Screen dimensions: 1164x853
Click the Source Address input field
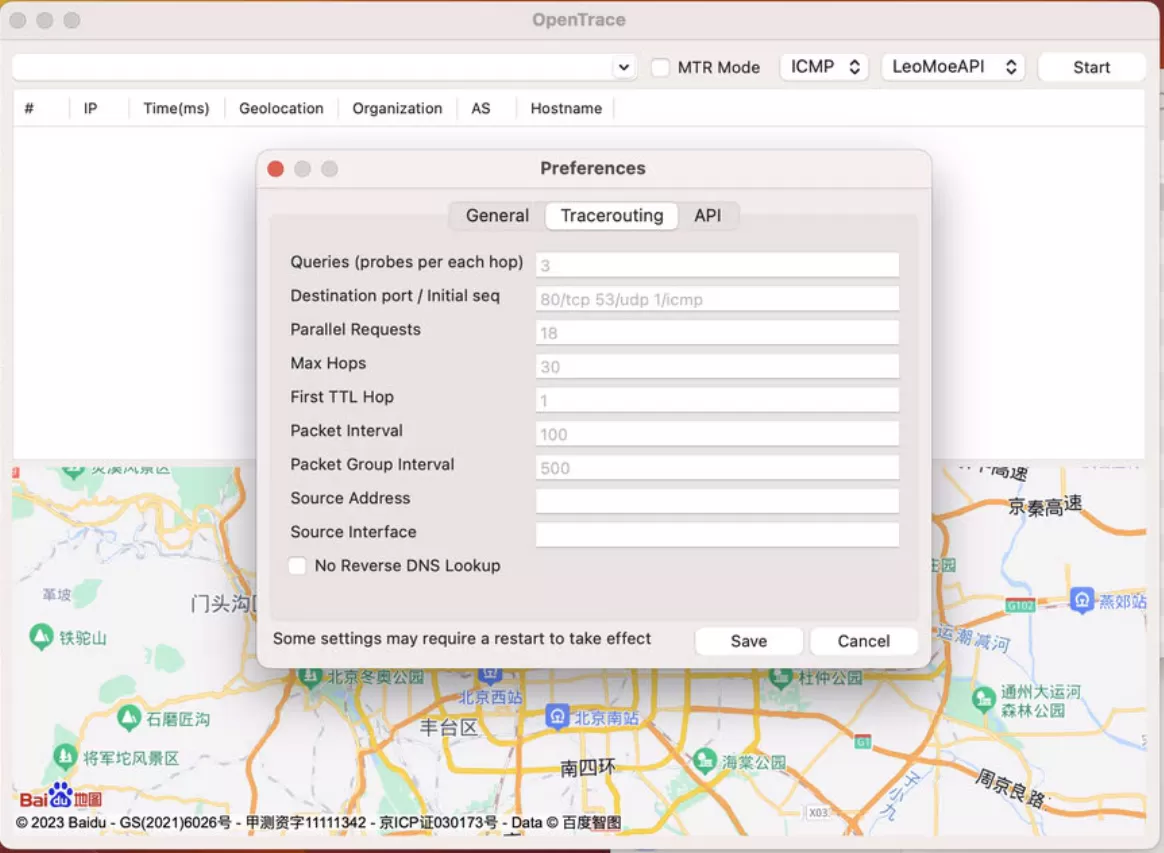(716, 501)
